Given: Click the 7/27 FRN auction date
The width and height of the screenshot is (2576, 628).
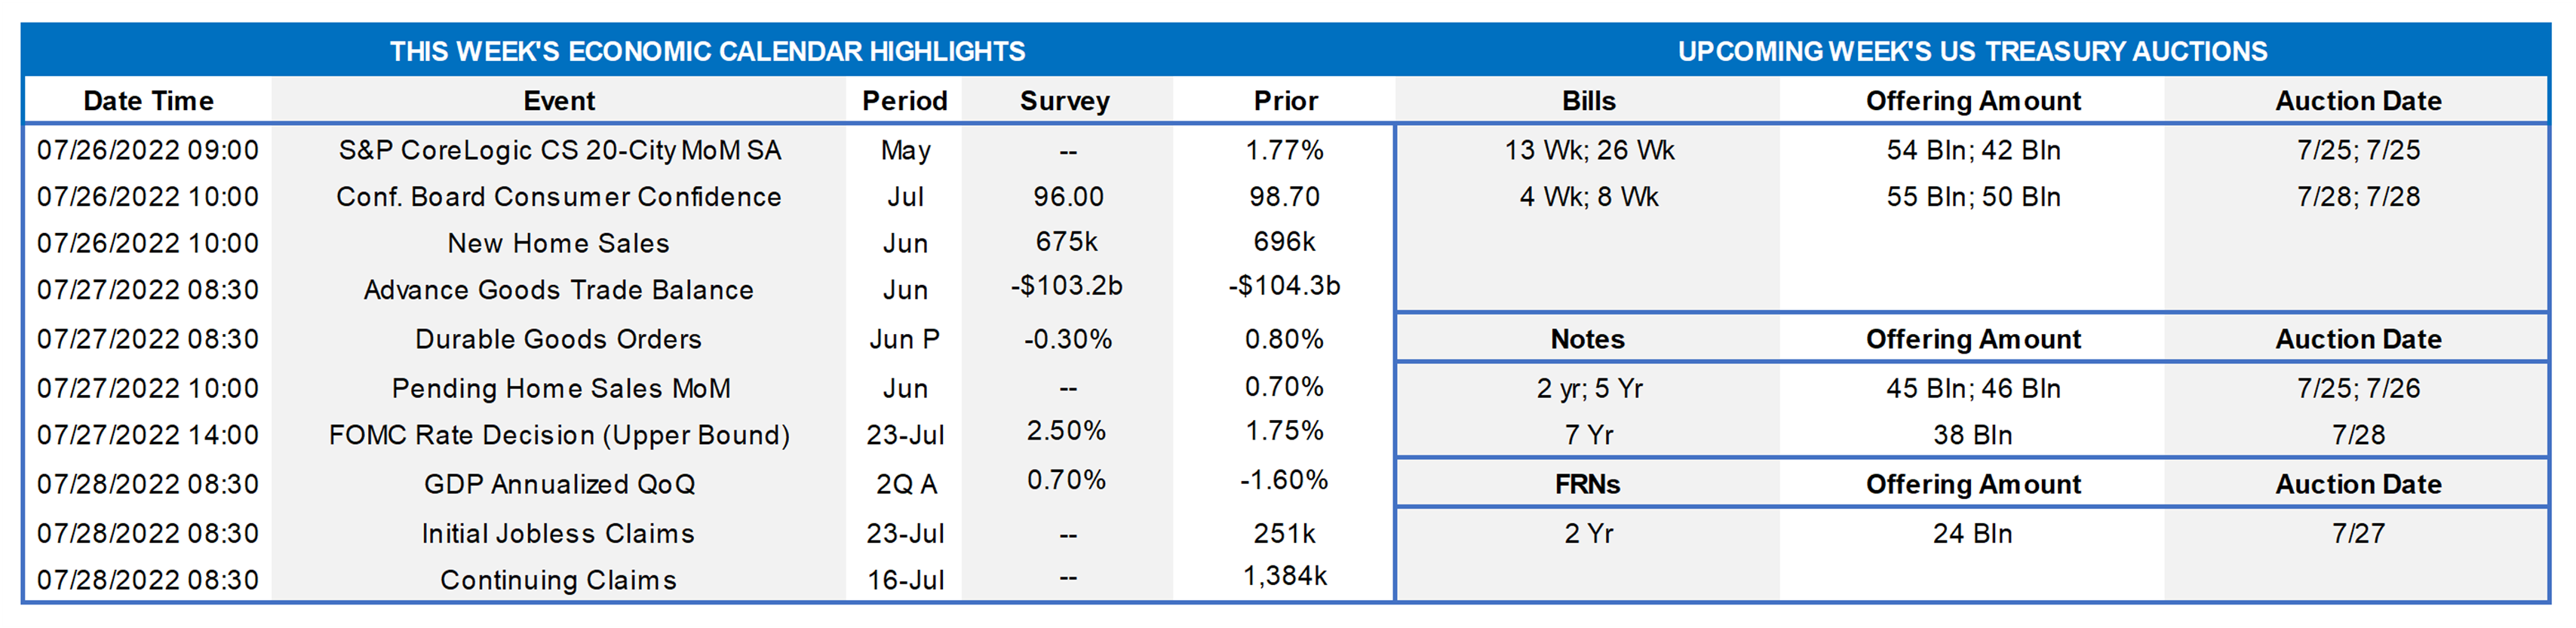Looking at the screenshot, I should pos(2358,533).
